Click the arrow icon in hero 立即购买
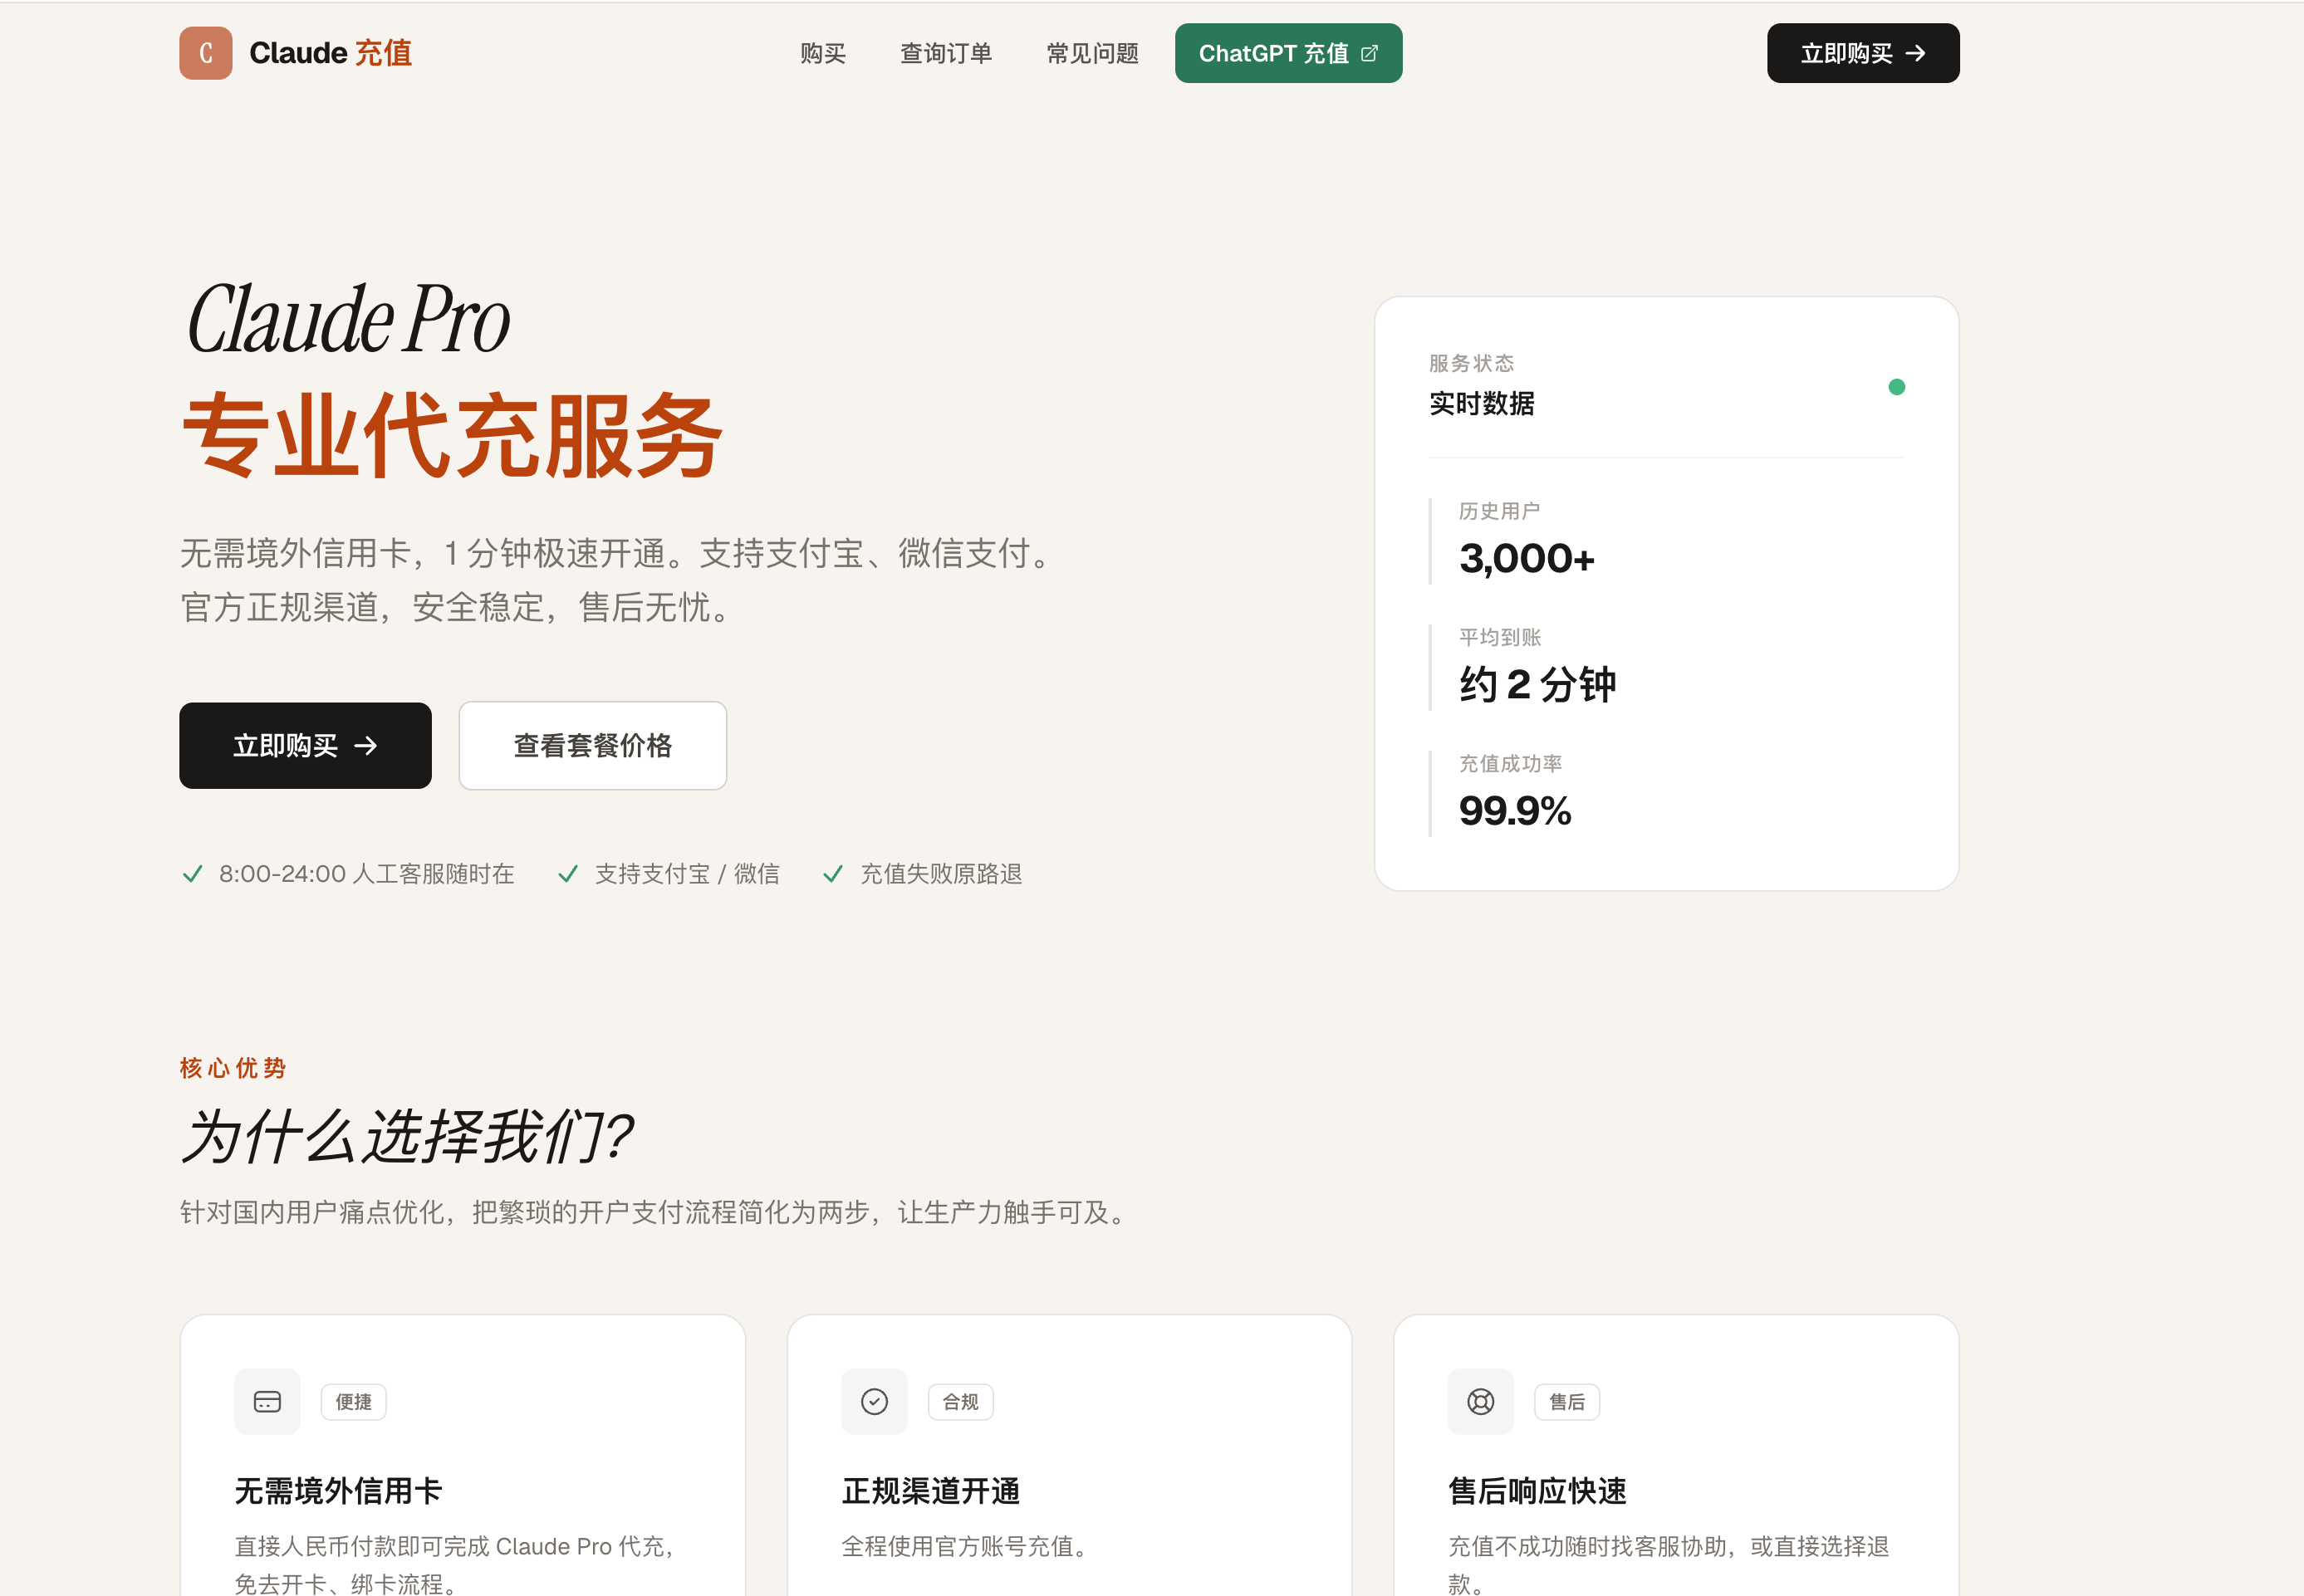The height and width of the screenshot is (1596, 2304). click(x=366, y=746)
